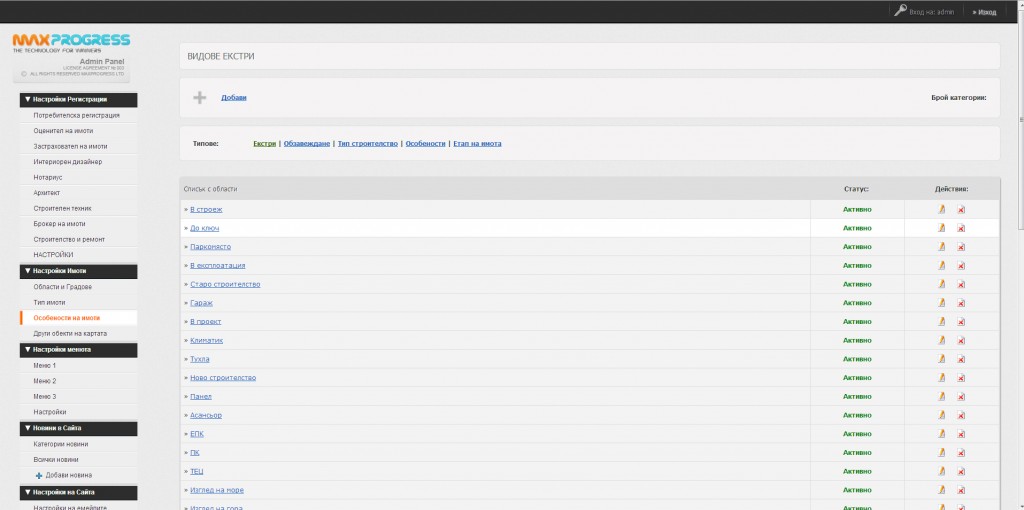
Task: Click the key icon beside admin login
Action: pos(901,10)
